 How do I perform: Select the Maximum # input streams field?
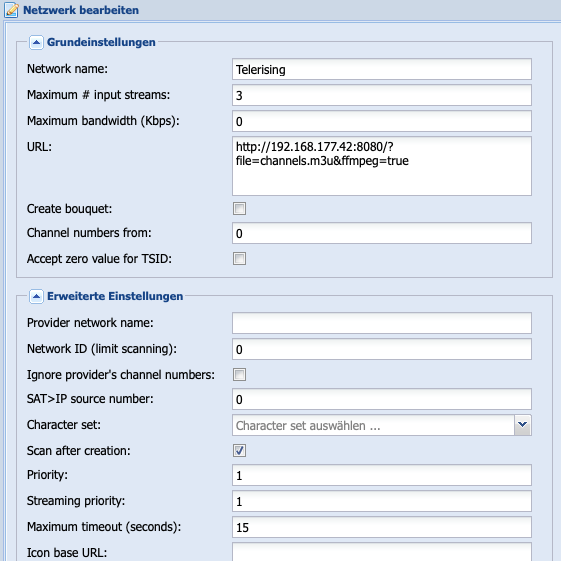point(382,95)
